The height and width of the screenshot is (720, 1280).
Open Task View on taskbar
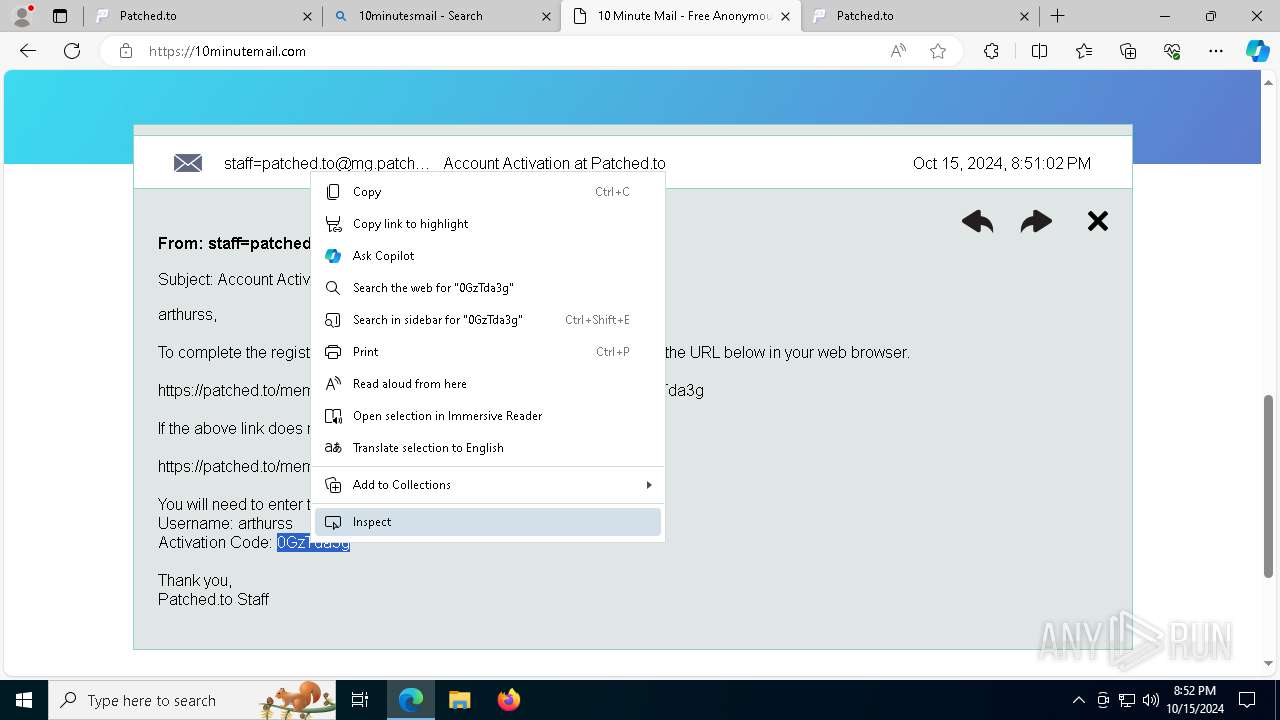[361, 700]
